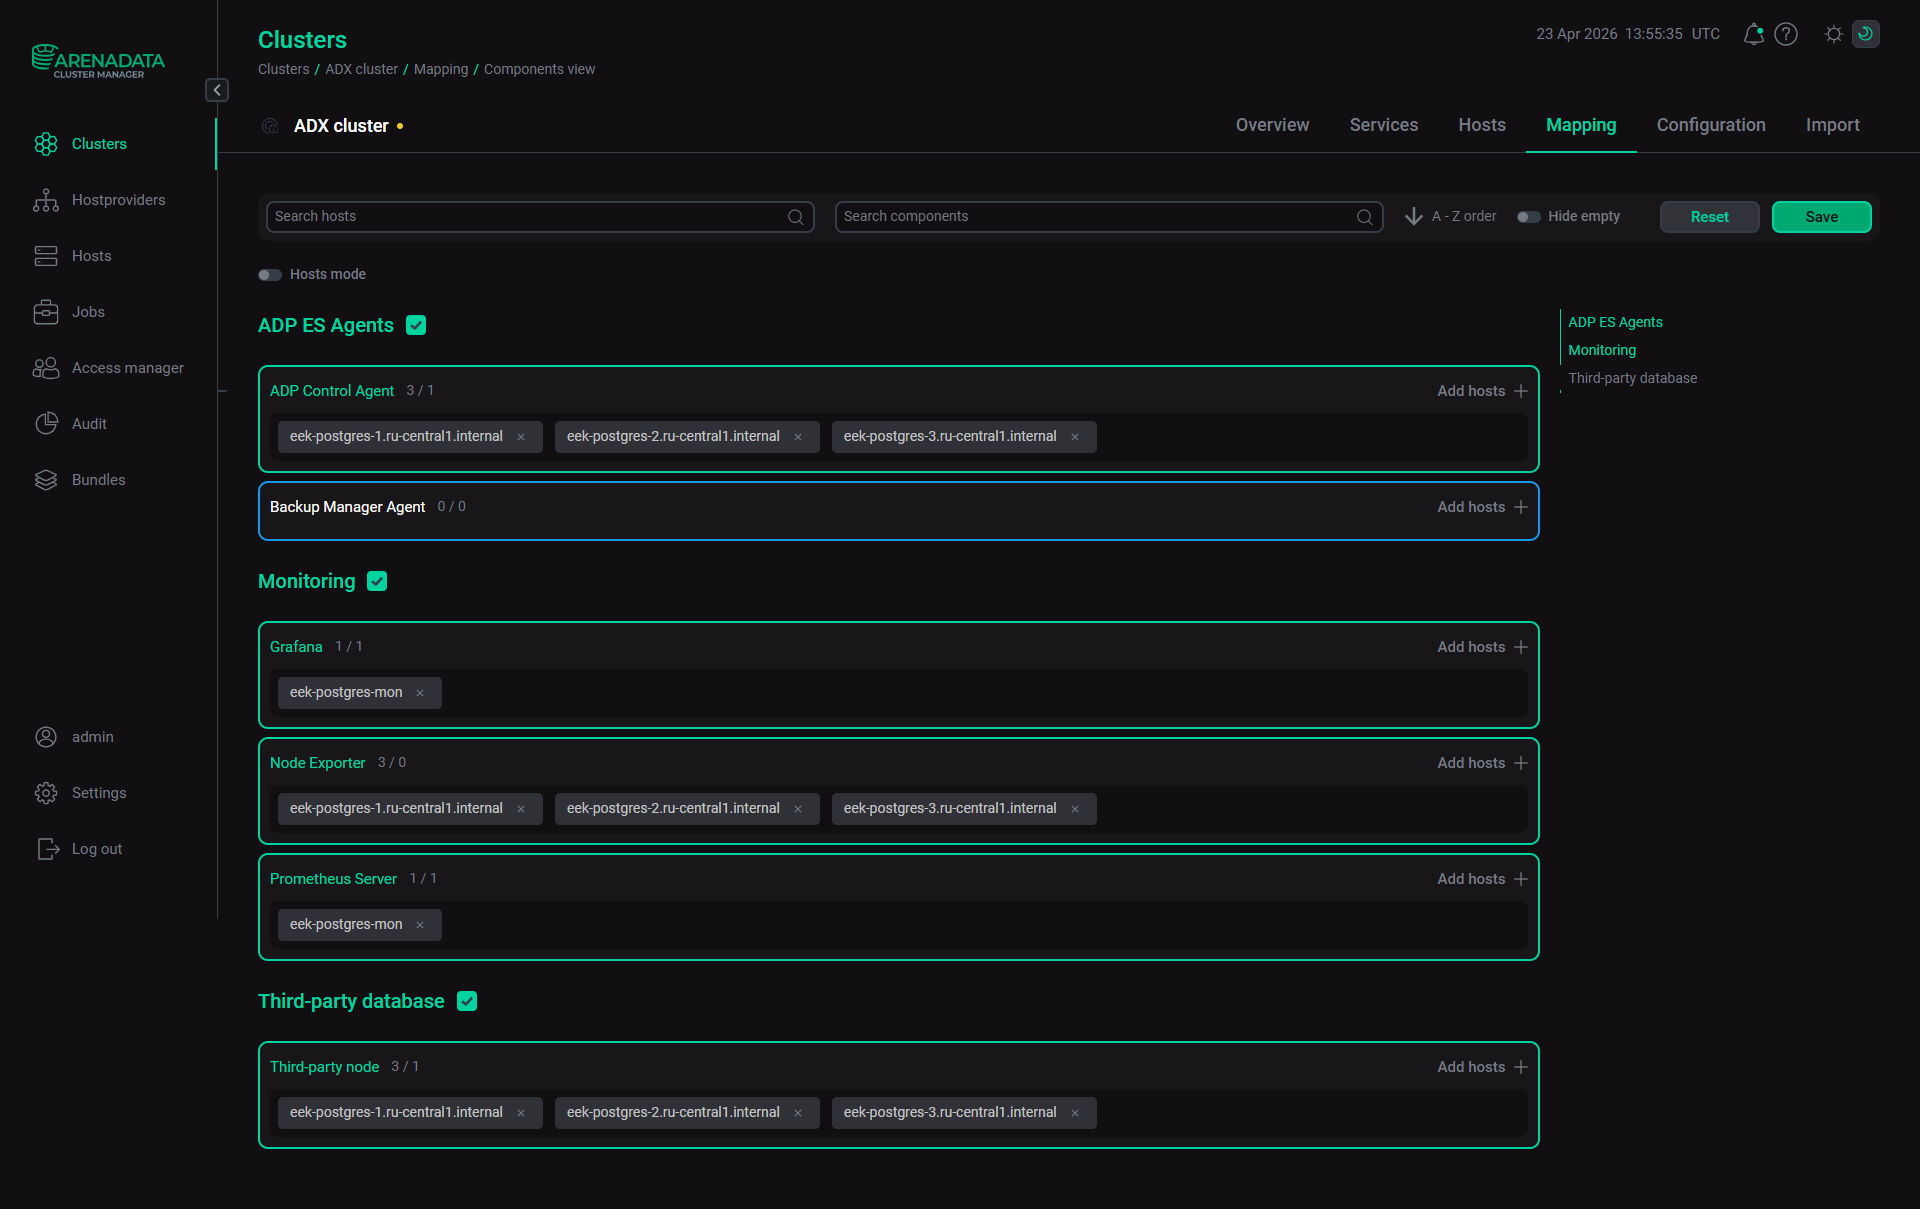The image size is (1920, 1209).
Task: Add hosts to Backup Manager Agent
Action: click(x=1482, y=507)
